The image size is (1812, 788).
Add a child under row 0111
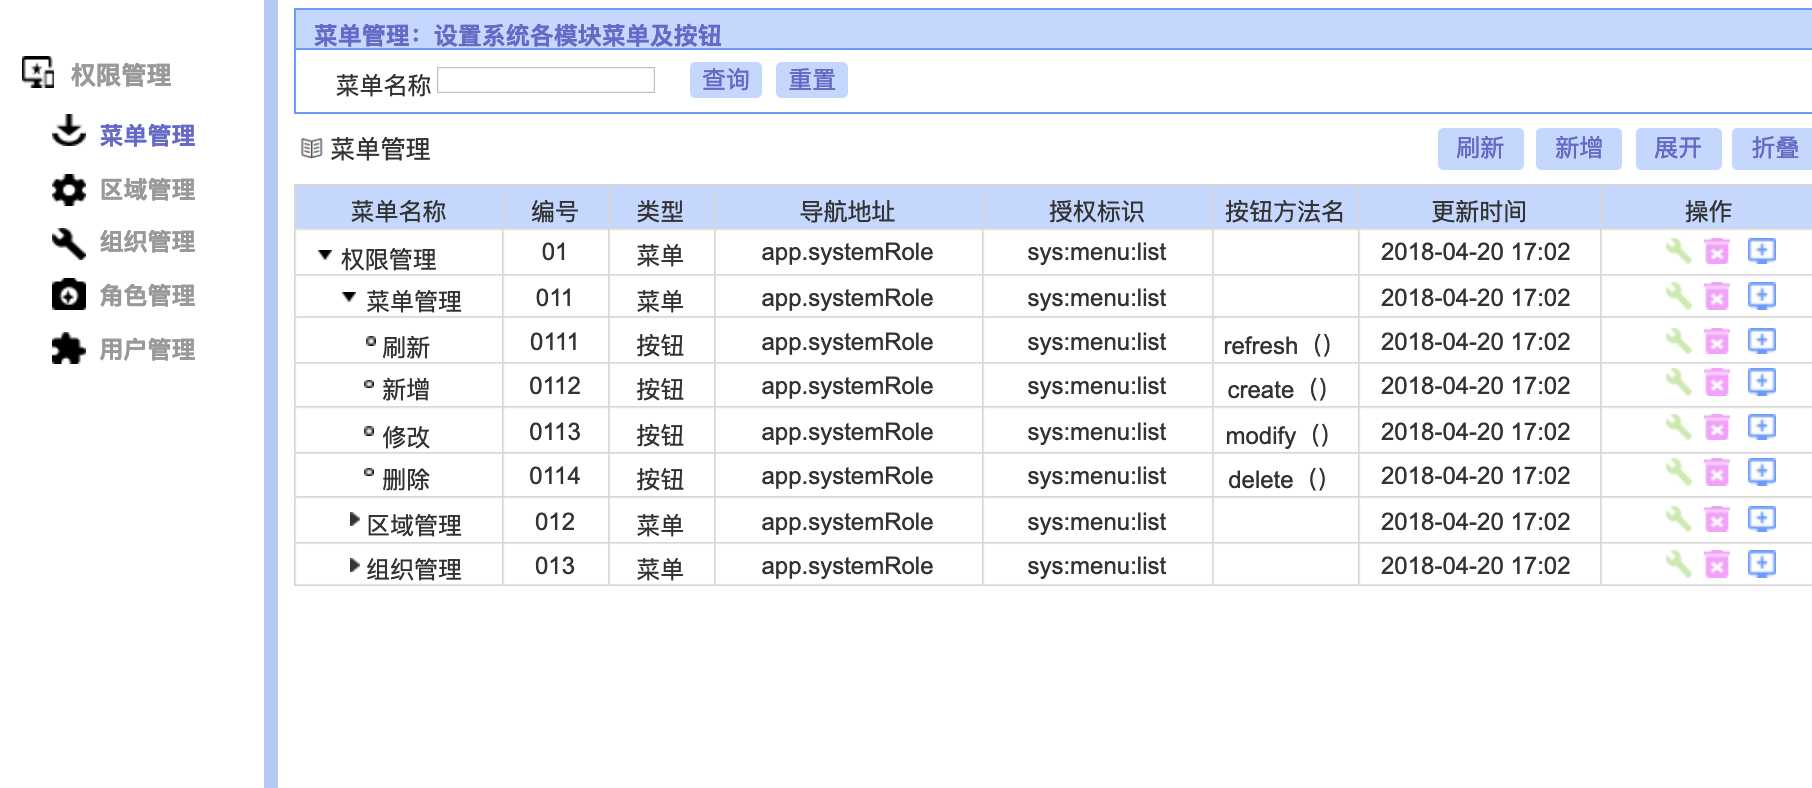[x=1761, y=341]
